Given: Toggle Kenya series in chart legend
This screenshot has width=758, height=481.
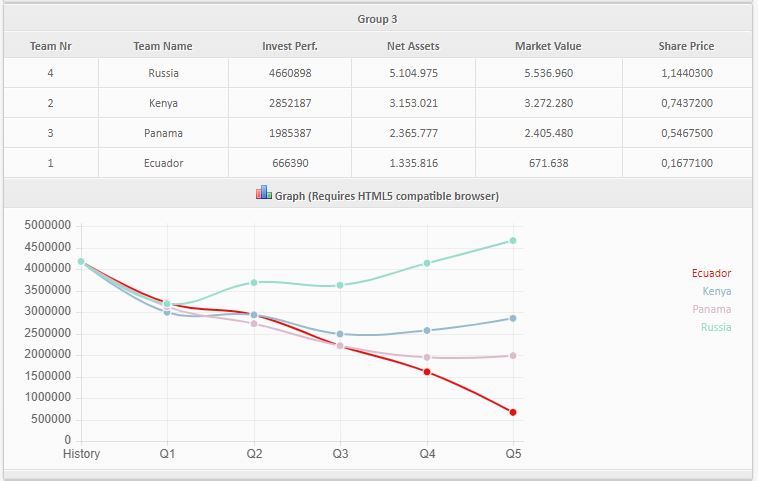Looking at the screenshot, I should (716, 292).
